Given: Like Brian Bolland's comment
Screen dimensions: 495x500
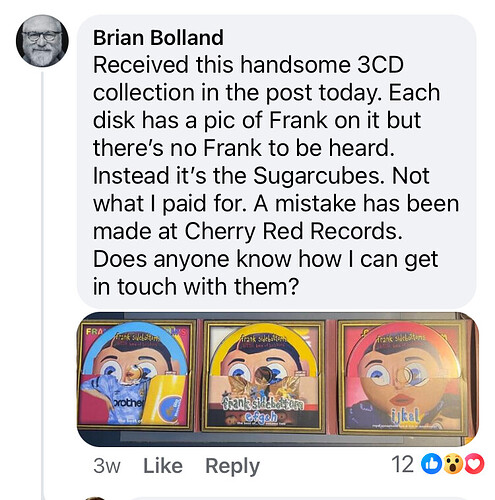Looking at the screenshot, I should pyautogui.click(x=163, y=466).
